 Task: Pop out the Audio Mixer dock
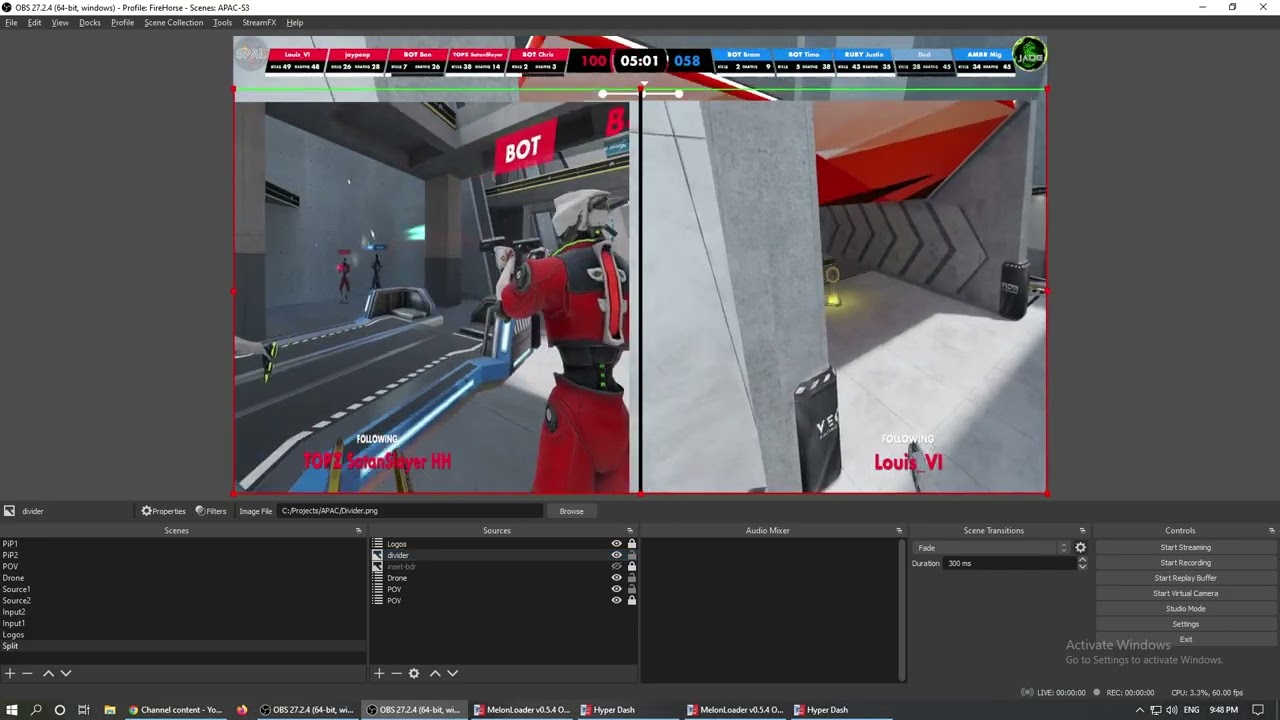pos(899,531)
